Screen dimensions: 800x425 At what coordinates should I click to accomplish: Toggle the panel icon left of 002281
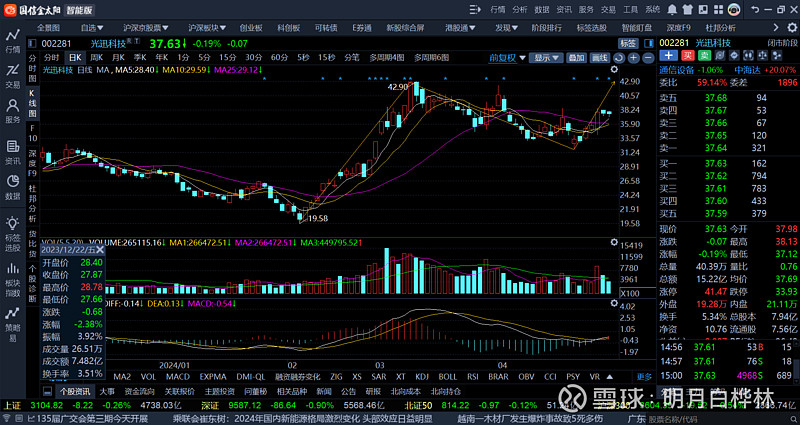coord(33,43)
